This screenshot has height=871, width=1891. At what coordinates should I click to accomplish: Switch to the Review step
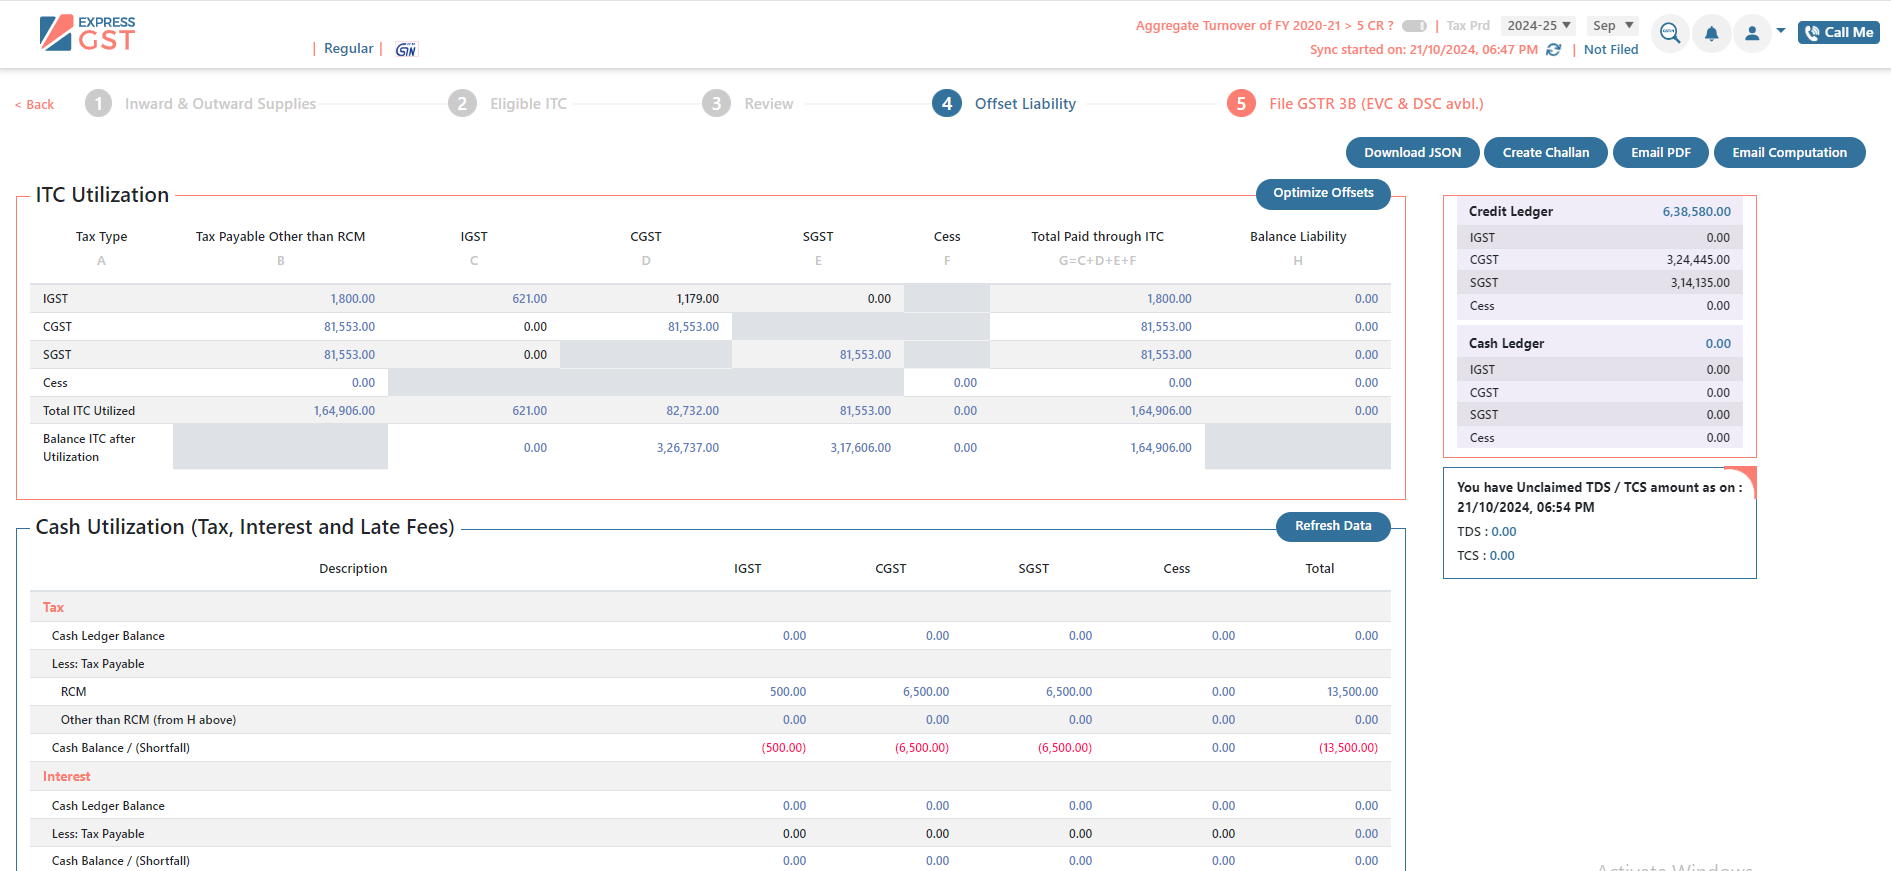[x=748, y=103]
